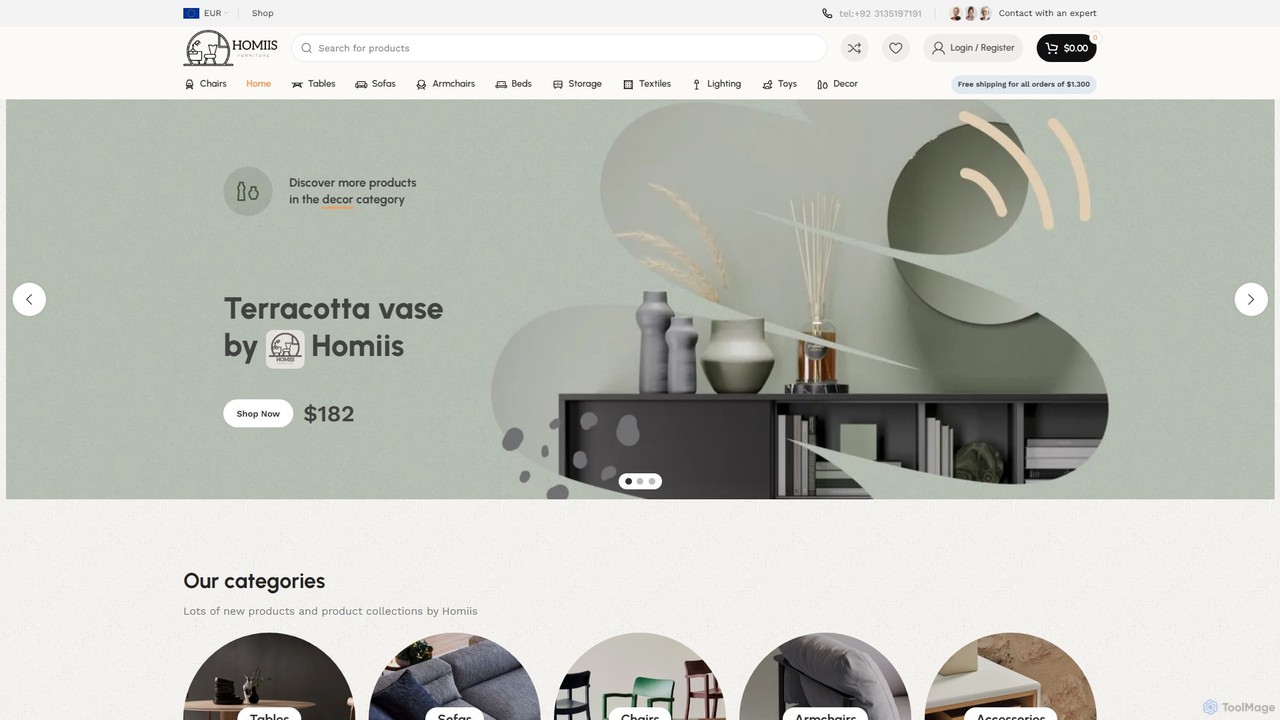This screenshot has width=1280, height=720.
Task: Open the Sofas menu item
Action: (375, 84)
